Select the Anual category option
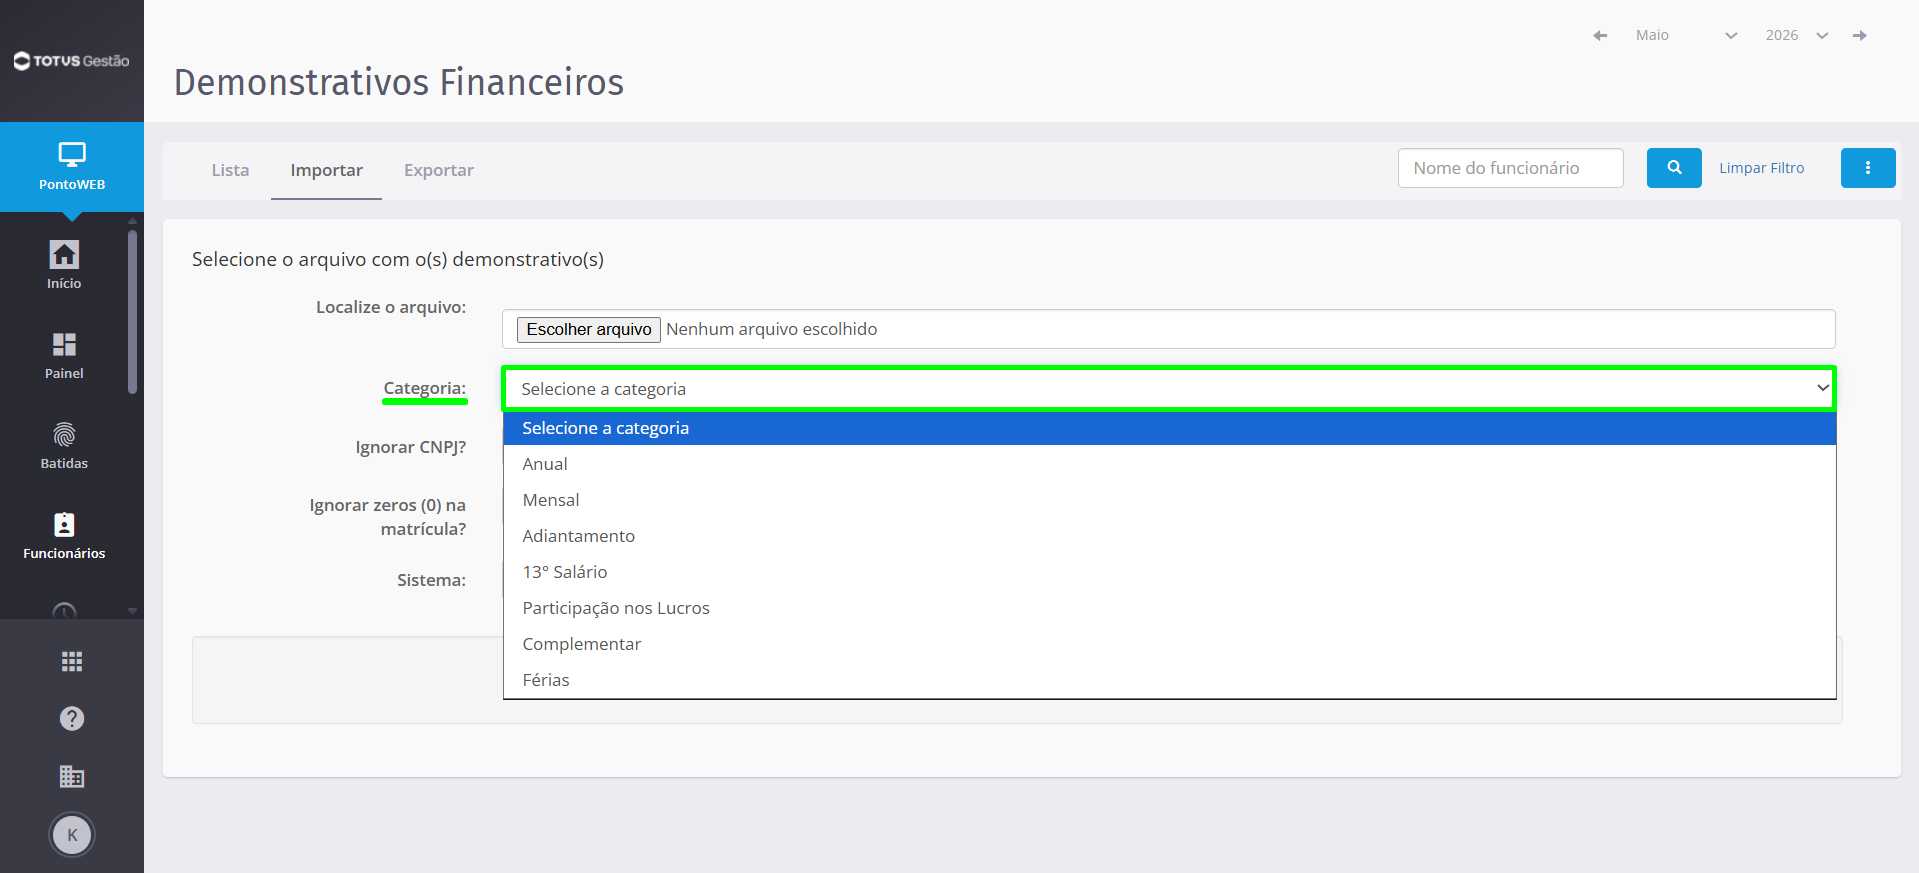 pyautogui.click(x=1169, y=464)
